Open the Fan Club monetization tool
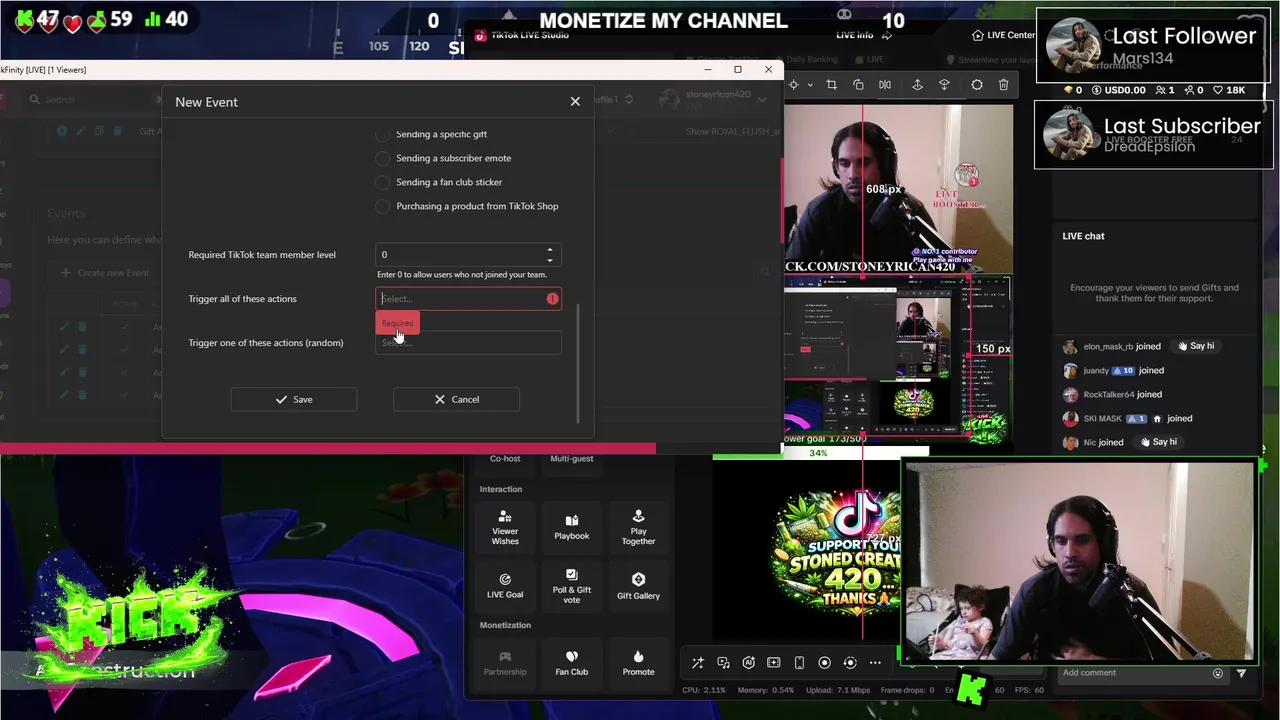Viewport: 1280px width, 720px height. coord(572,663)
